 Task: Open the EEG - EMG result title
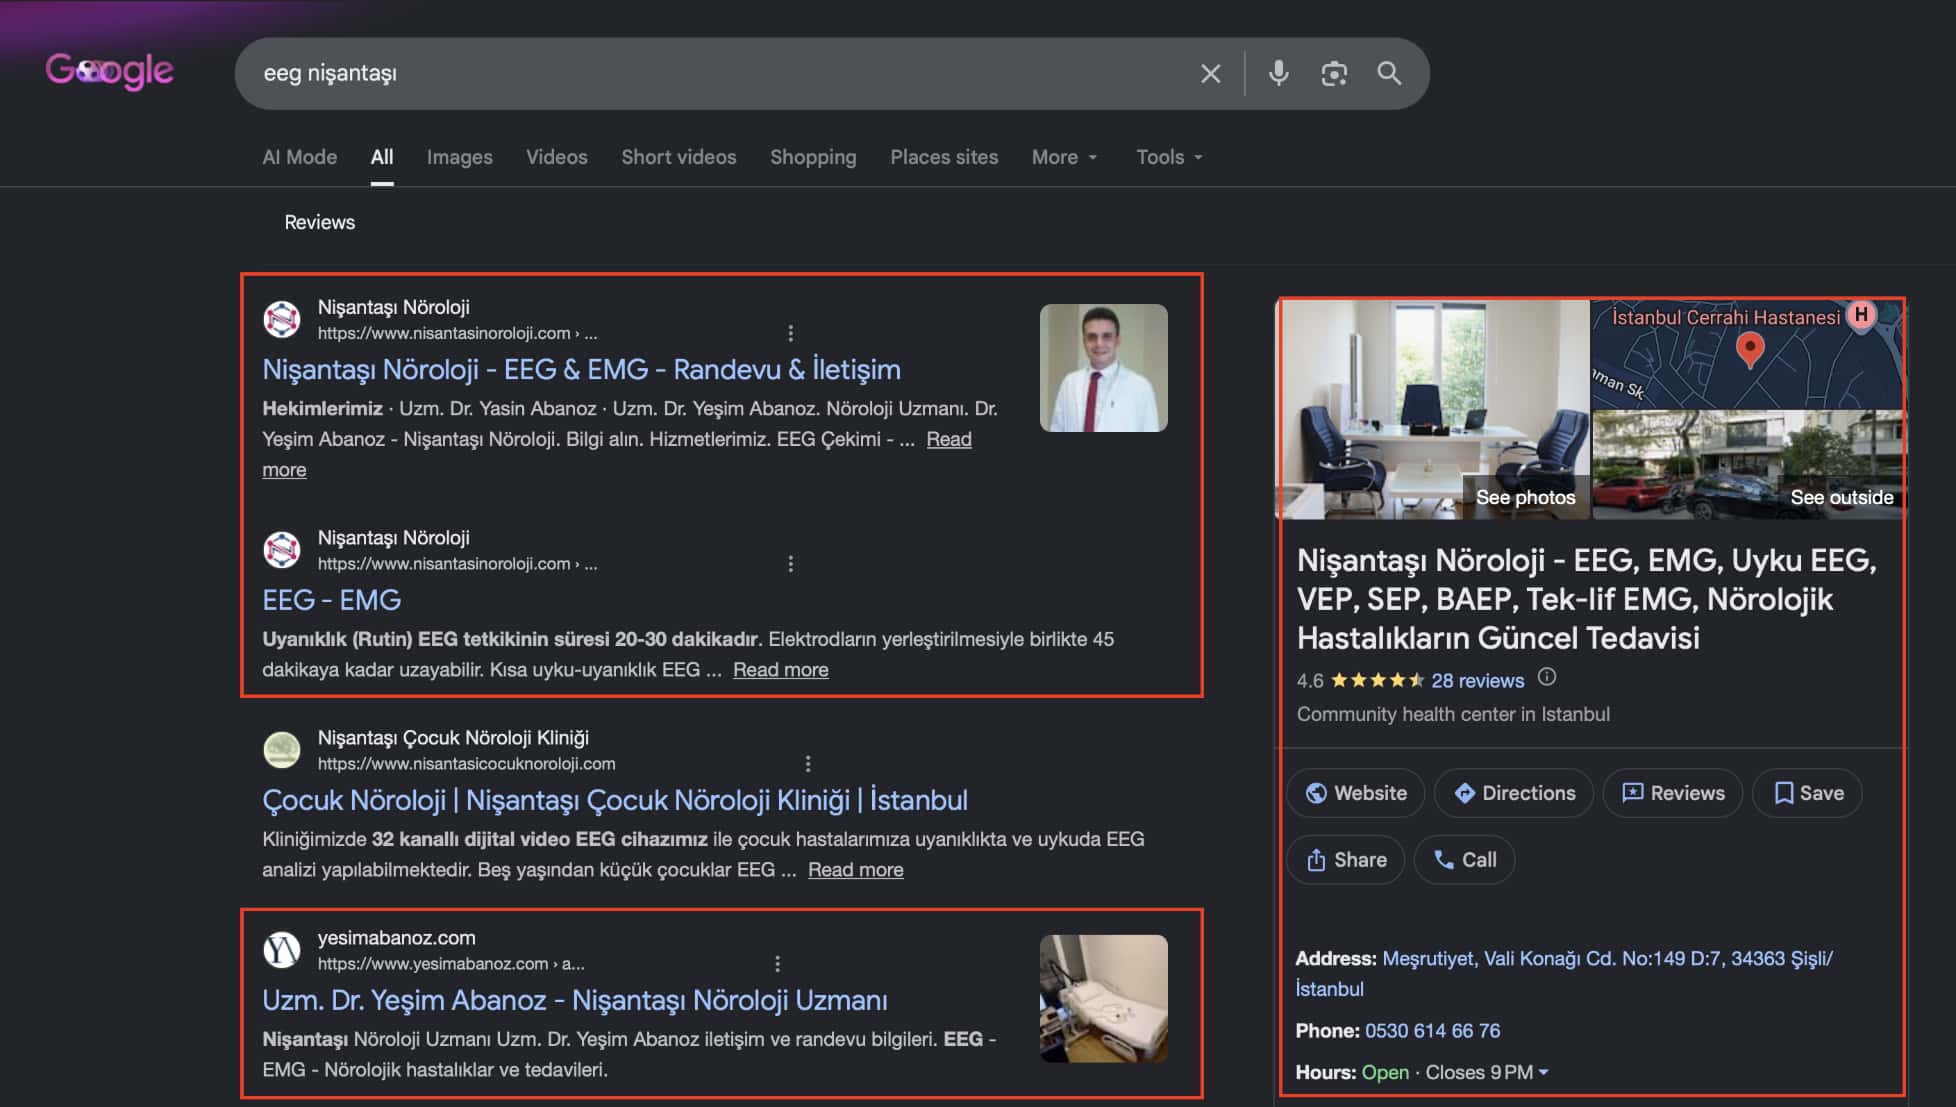click(x=331, y=600)
